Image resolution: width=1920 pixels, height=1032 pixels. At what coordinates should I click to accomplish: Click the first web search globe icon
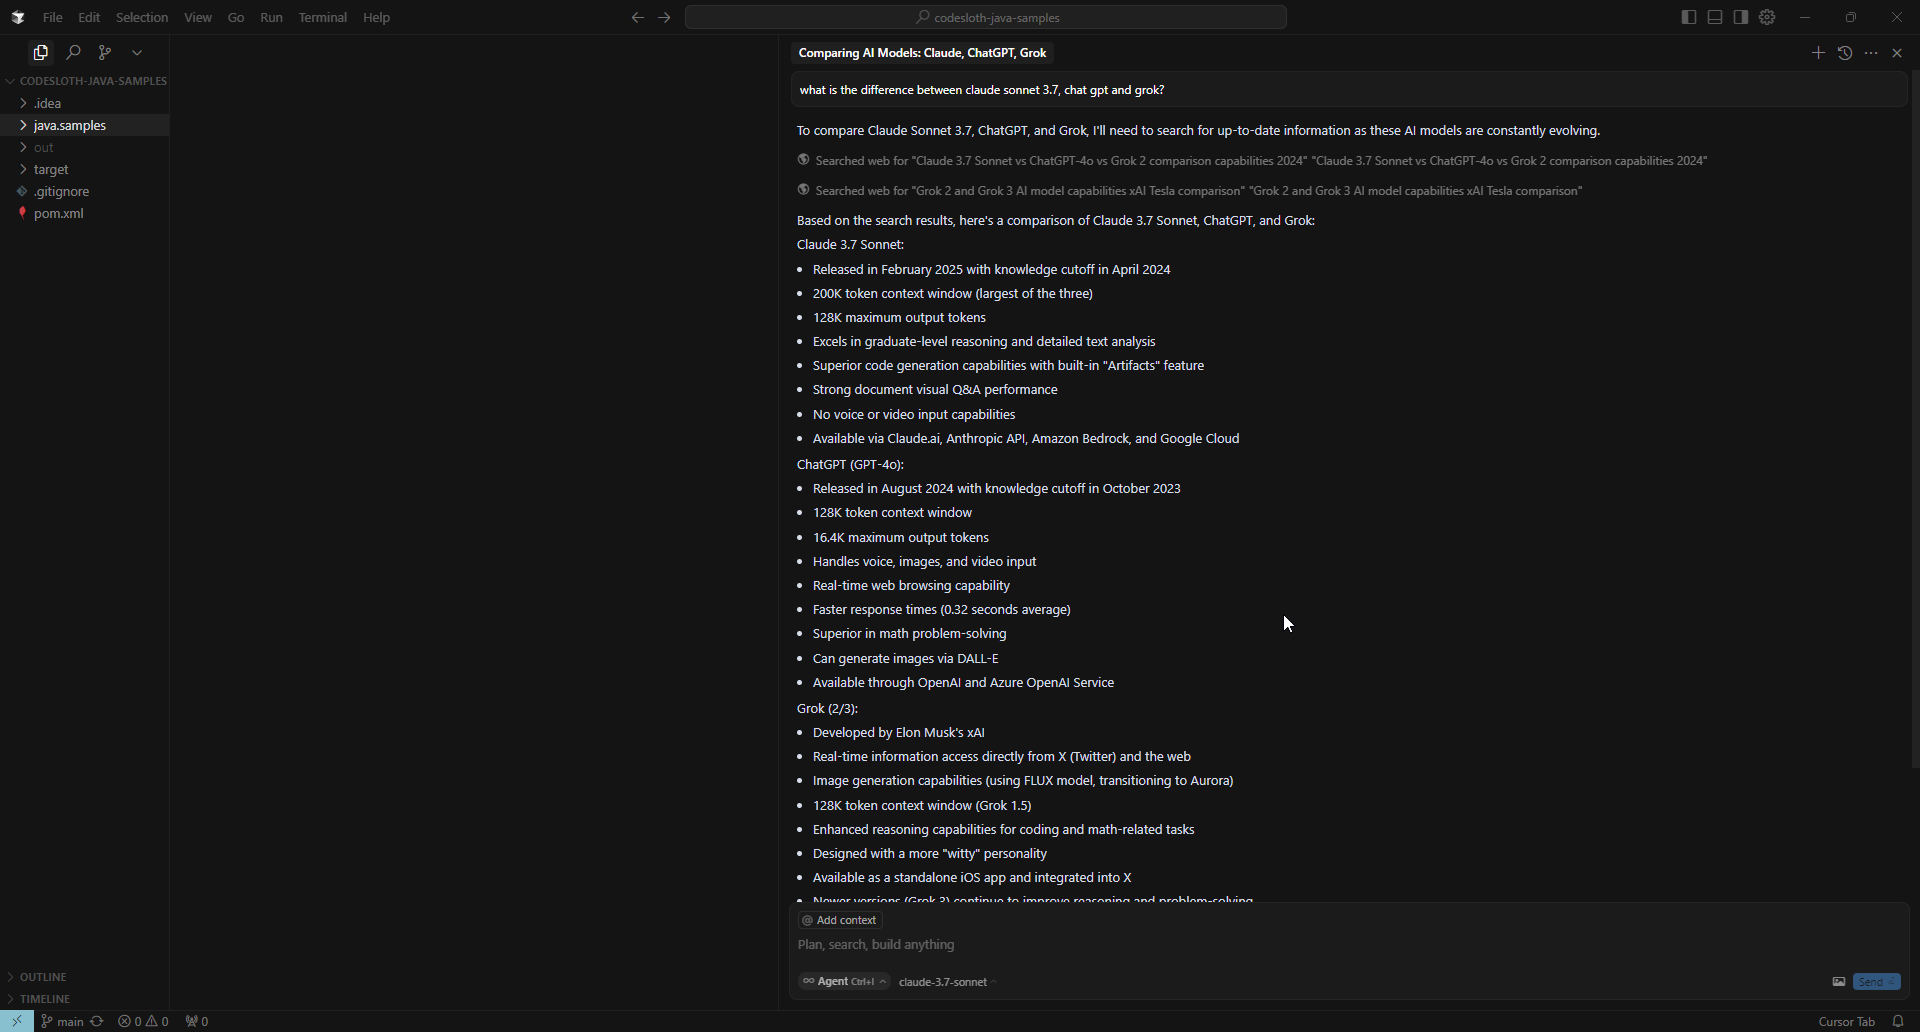803,160
